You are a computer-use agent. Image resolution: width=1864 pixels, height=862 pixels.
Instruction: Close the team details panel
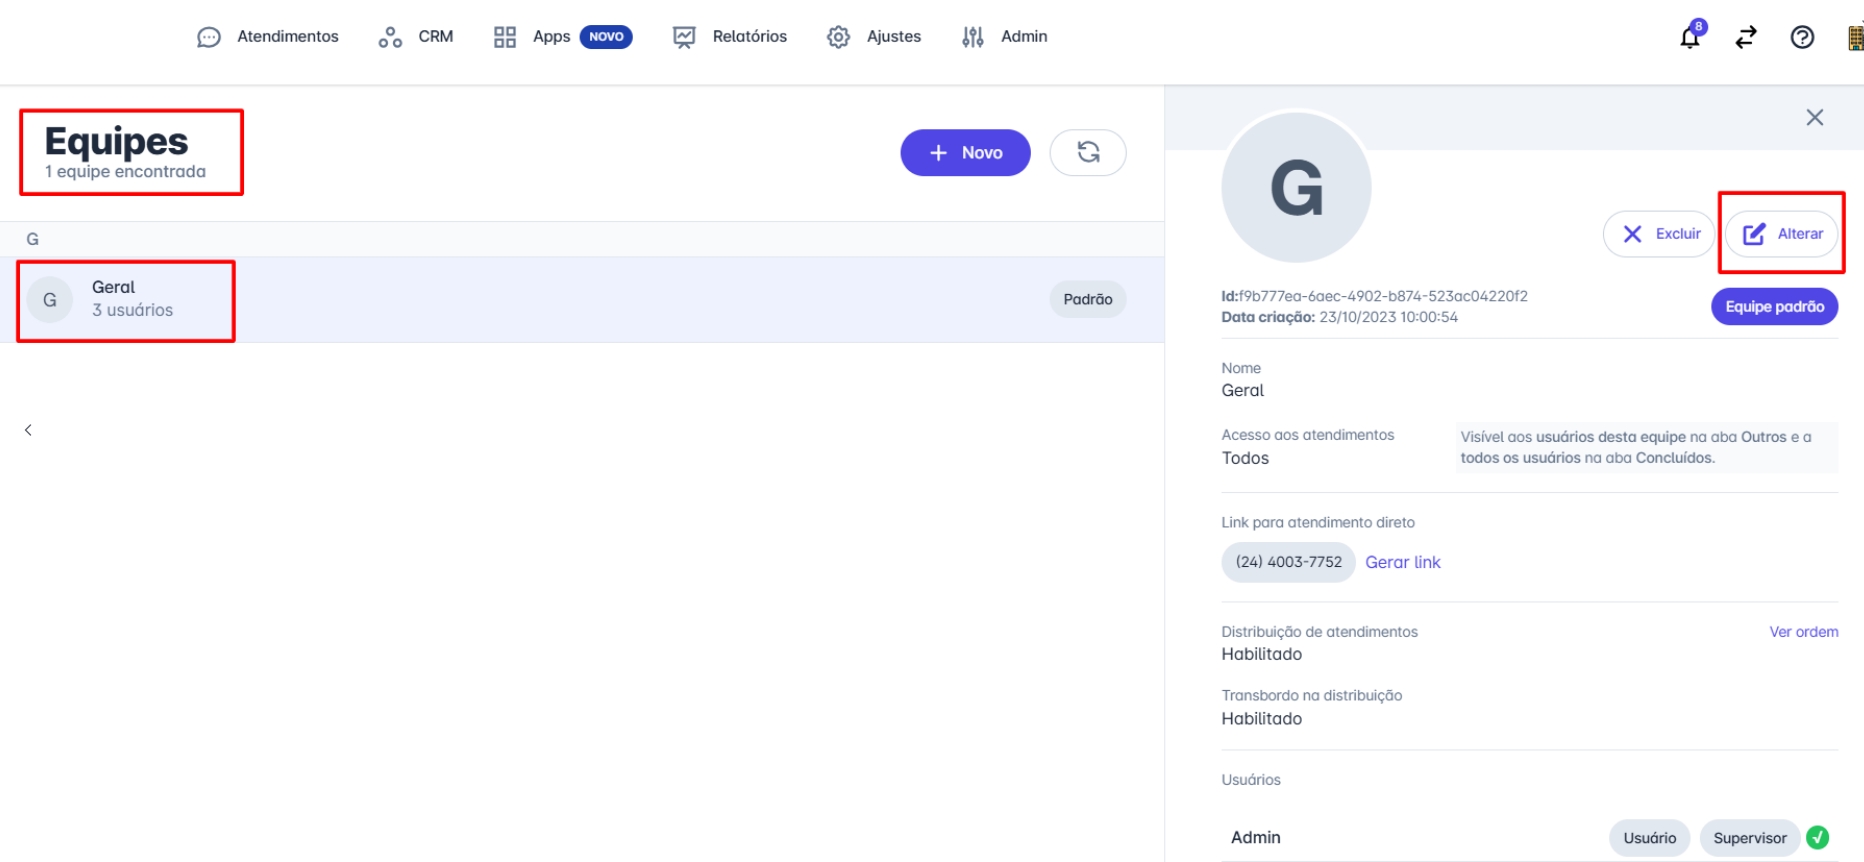[1815, 117]
